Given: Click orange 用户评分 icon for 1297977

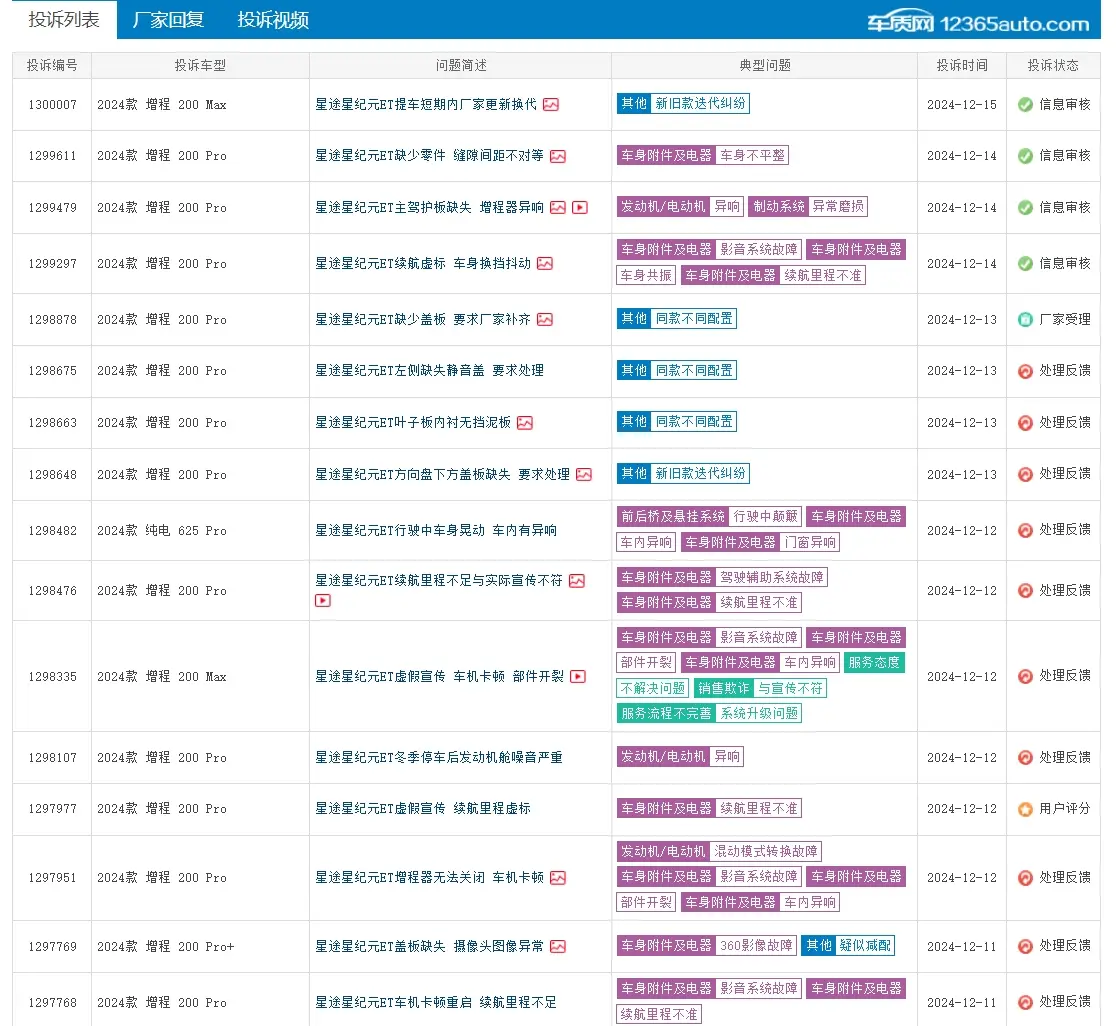Looking at the screenshot, I should coord(1026,809).
